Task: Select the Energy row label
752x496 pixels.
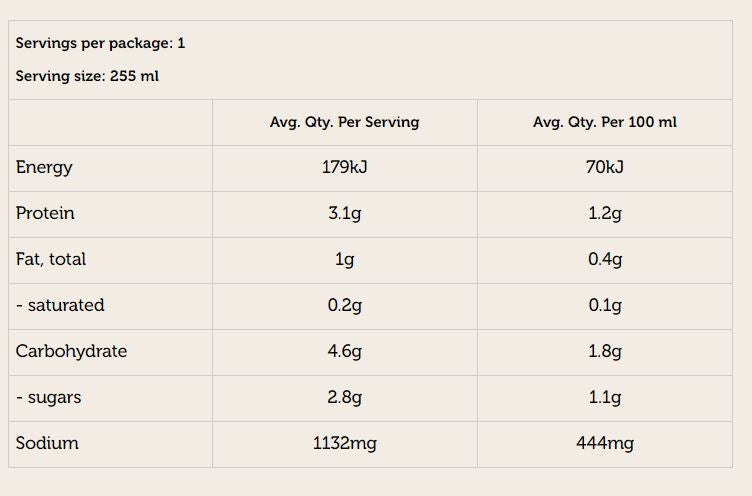Action: [44, 167]
